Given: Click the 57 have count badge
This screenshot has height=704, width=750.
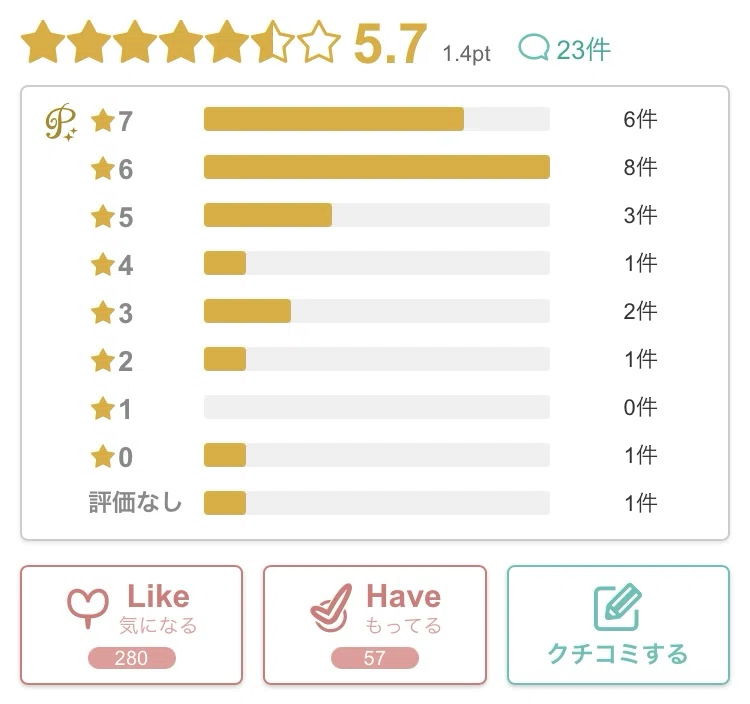Looking at the screenshot, I should 375,658.
